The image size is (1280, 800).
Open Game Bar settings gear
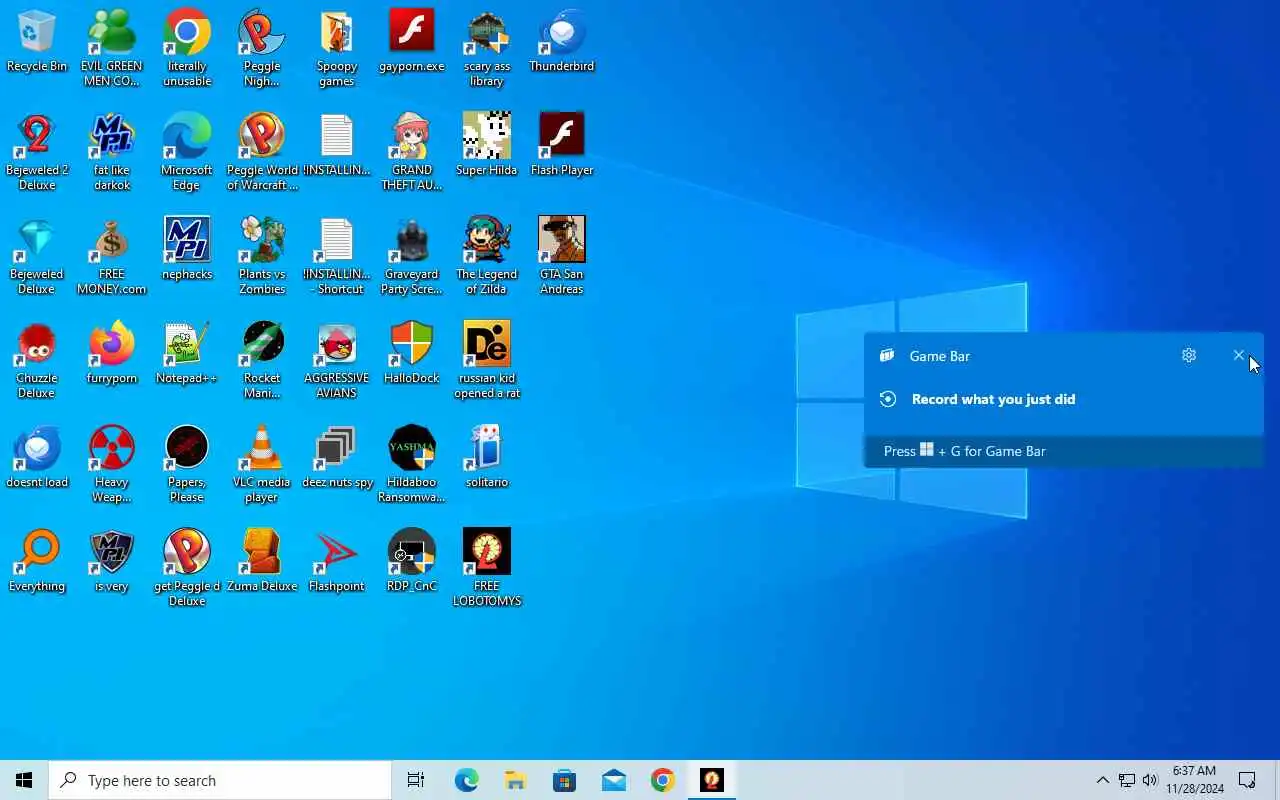1189,355
